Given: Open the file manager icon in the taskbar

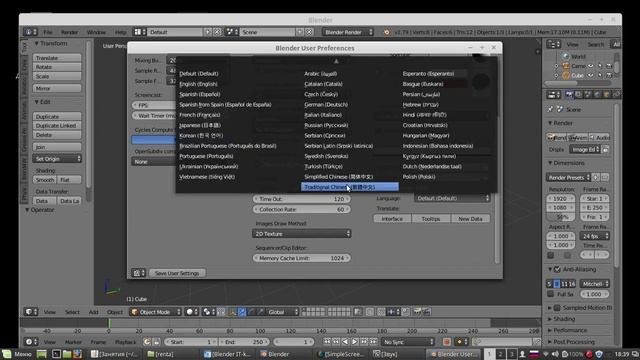Looking at the screenshot, I should coord(67,354).
